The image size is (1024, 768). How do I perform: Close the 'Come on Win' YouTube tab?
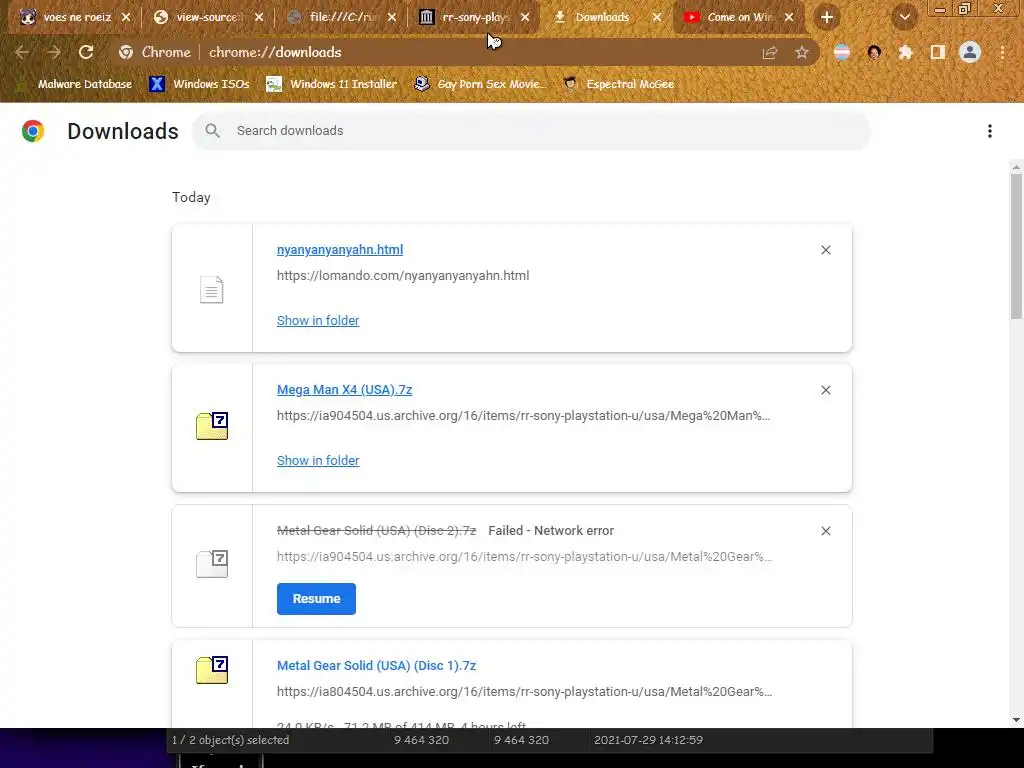(789, 17)
